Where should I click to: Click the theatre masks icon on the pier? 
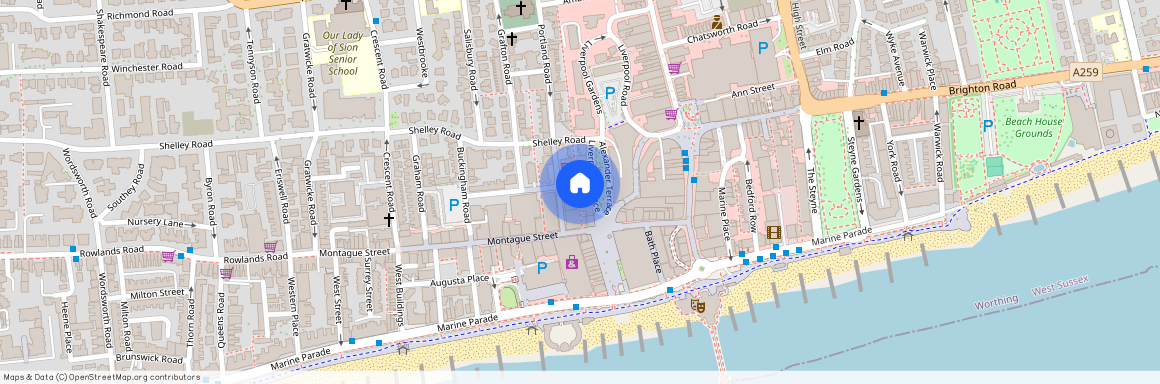[x=698, y=305]
